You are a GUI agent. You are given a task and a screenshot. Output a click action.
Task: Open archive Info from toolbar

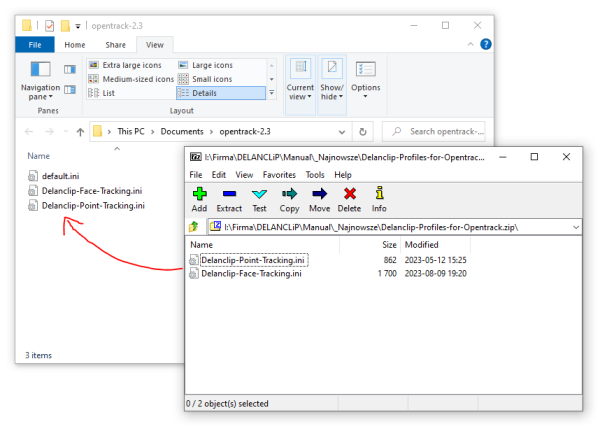(379, 200)
